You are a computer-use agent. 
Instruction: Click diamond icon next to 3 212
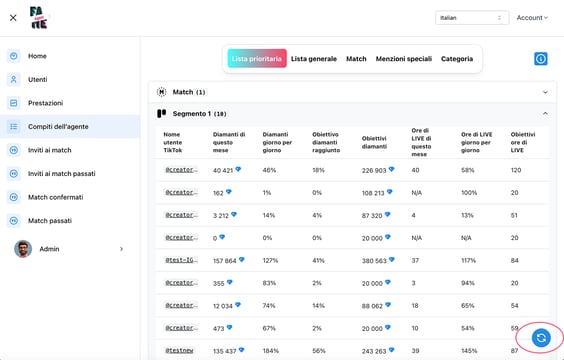coord(234,214)
